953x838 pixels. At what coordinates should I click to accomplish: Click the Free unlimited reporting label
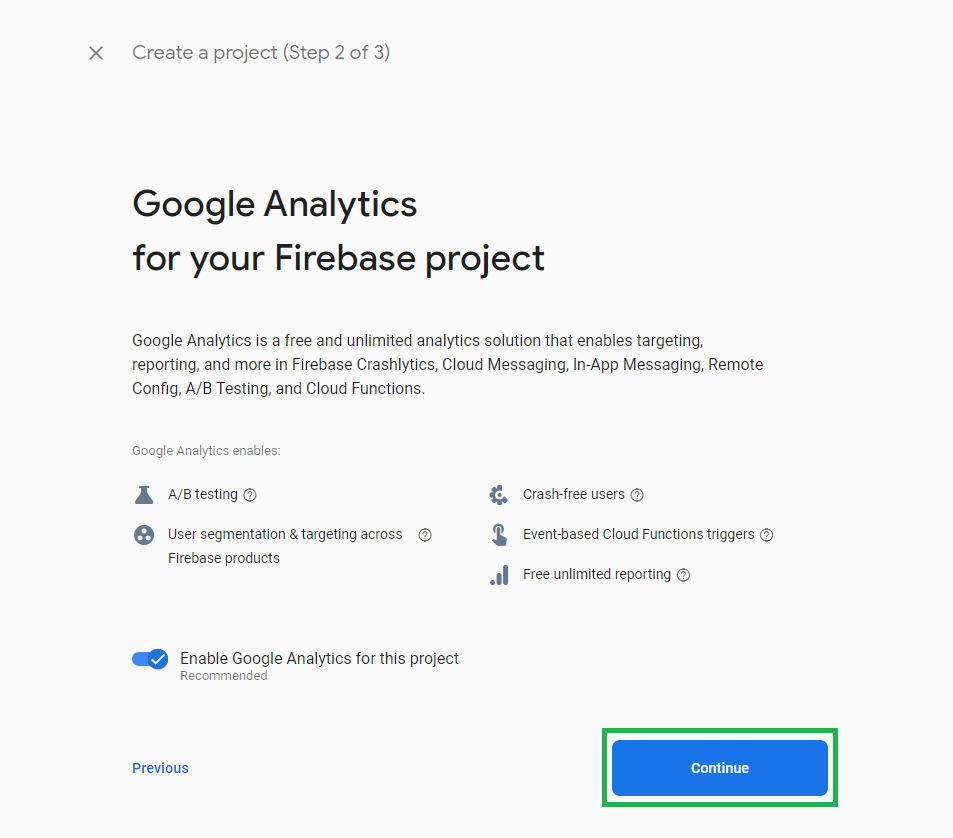click(597, 574)
